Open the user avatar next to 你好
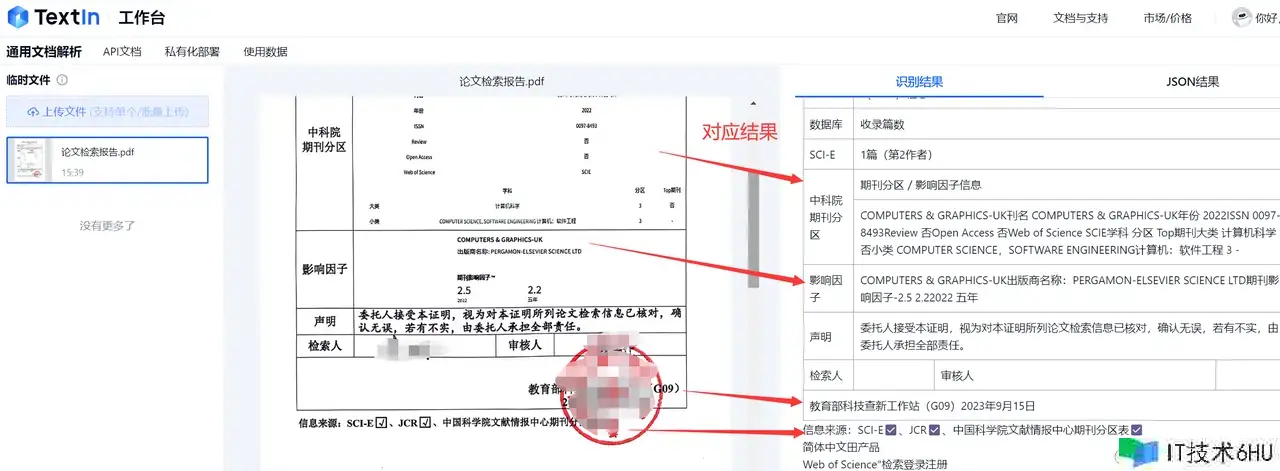This screenshot has height=471, width=1280. (x=1241, y=18)
